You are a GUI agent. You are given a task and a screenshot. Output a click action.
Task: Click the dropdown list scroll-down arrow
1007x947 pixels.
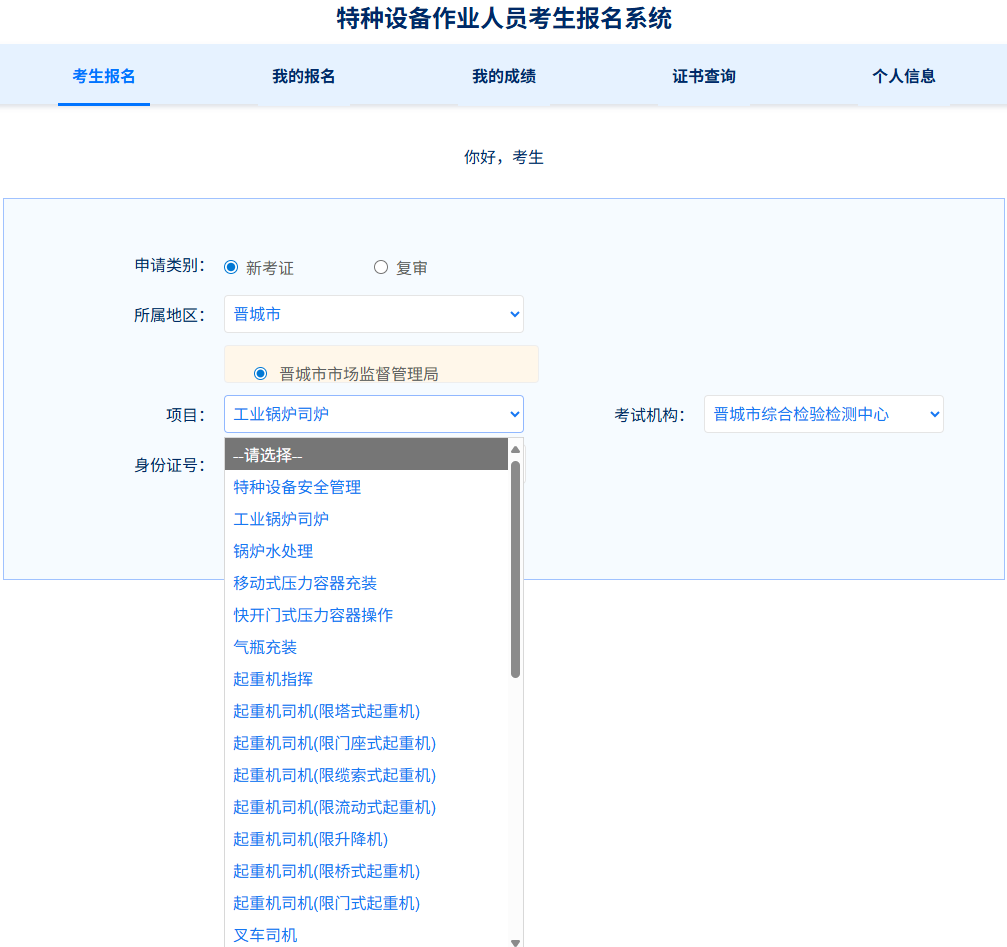coord(515,941)
